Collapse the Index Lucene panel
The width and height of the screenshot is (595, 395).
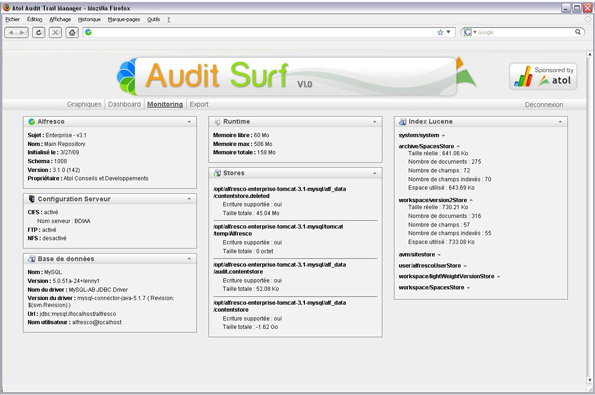[560, 122]
